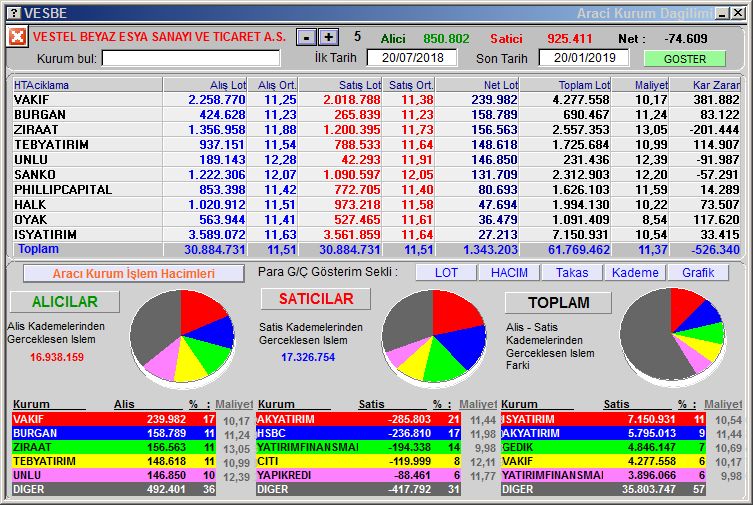Select the BURGAN row in main table
The height and width of the screenshot is (505, 753).
(x=376, y=115)
